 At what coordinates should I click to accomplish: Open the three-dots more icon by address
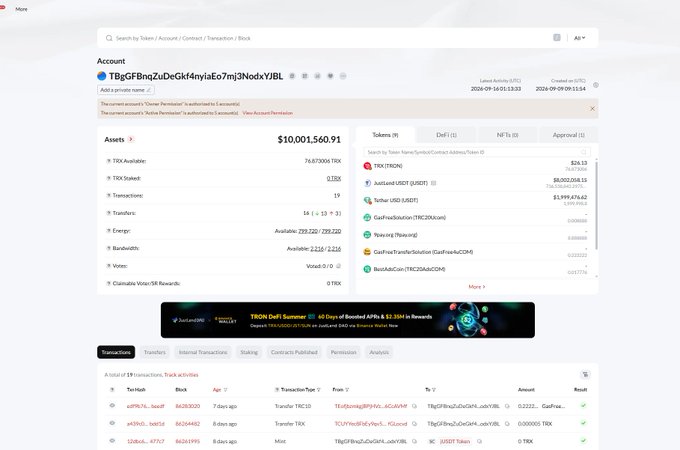[x=343, y=76]
